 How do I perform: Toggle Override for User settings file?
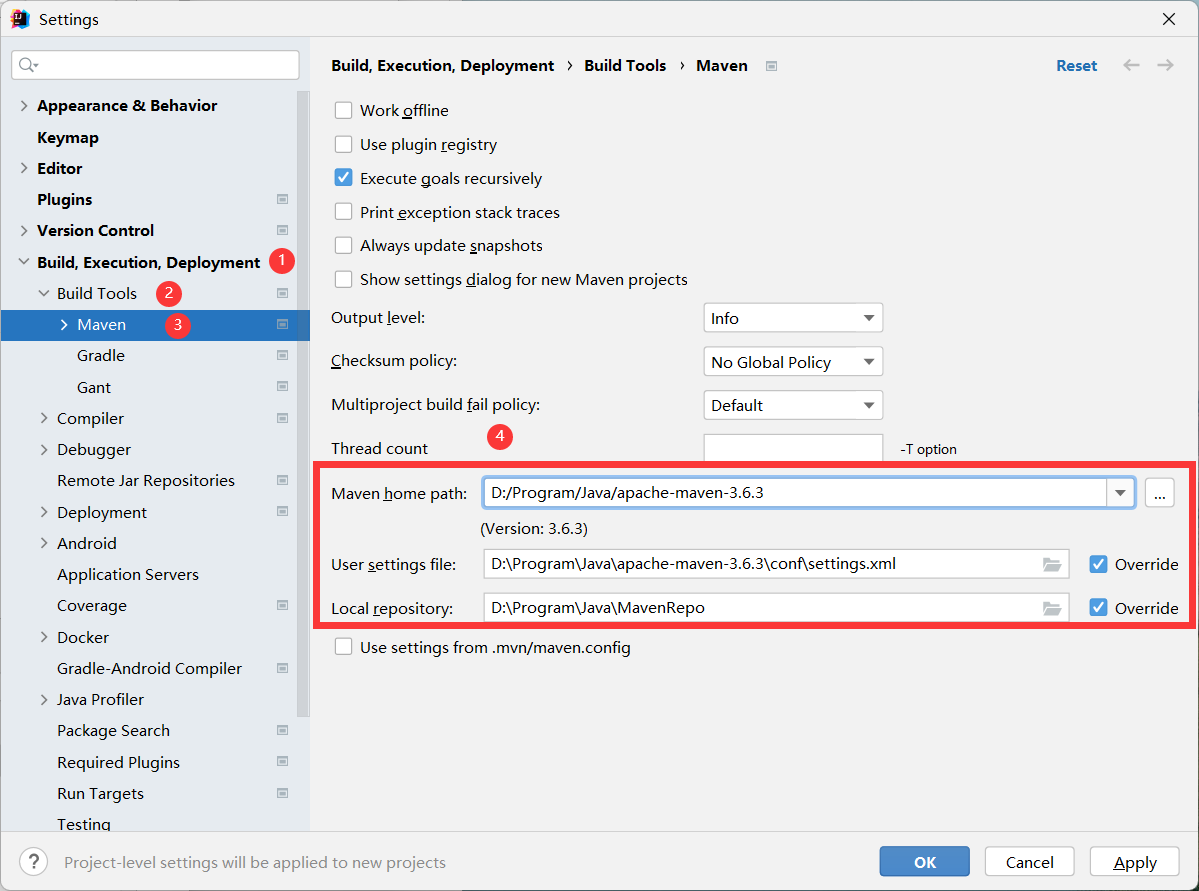1098,564
